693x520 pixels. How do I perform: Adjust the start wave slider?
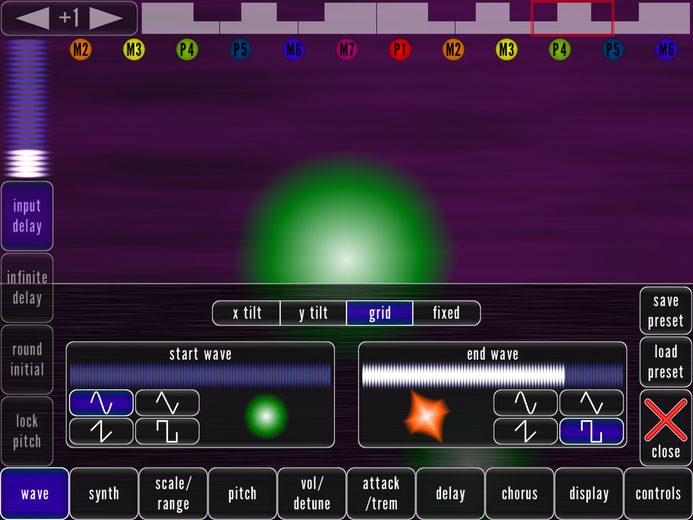click(x=200, y=375)
